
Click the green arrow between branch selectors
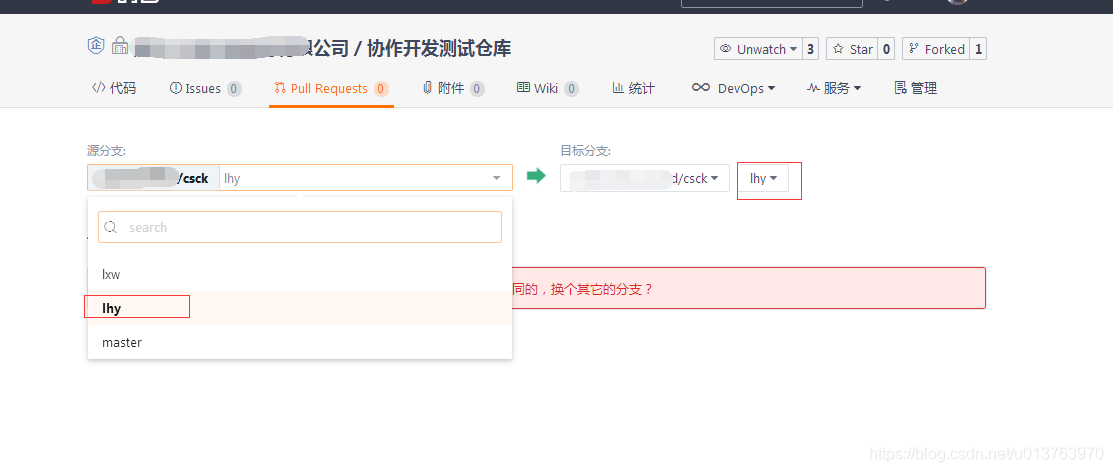click(536, 177)
